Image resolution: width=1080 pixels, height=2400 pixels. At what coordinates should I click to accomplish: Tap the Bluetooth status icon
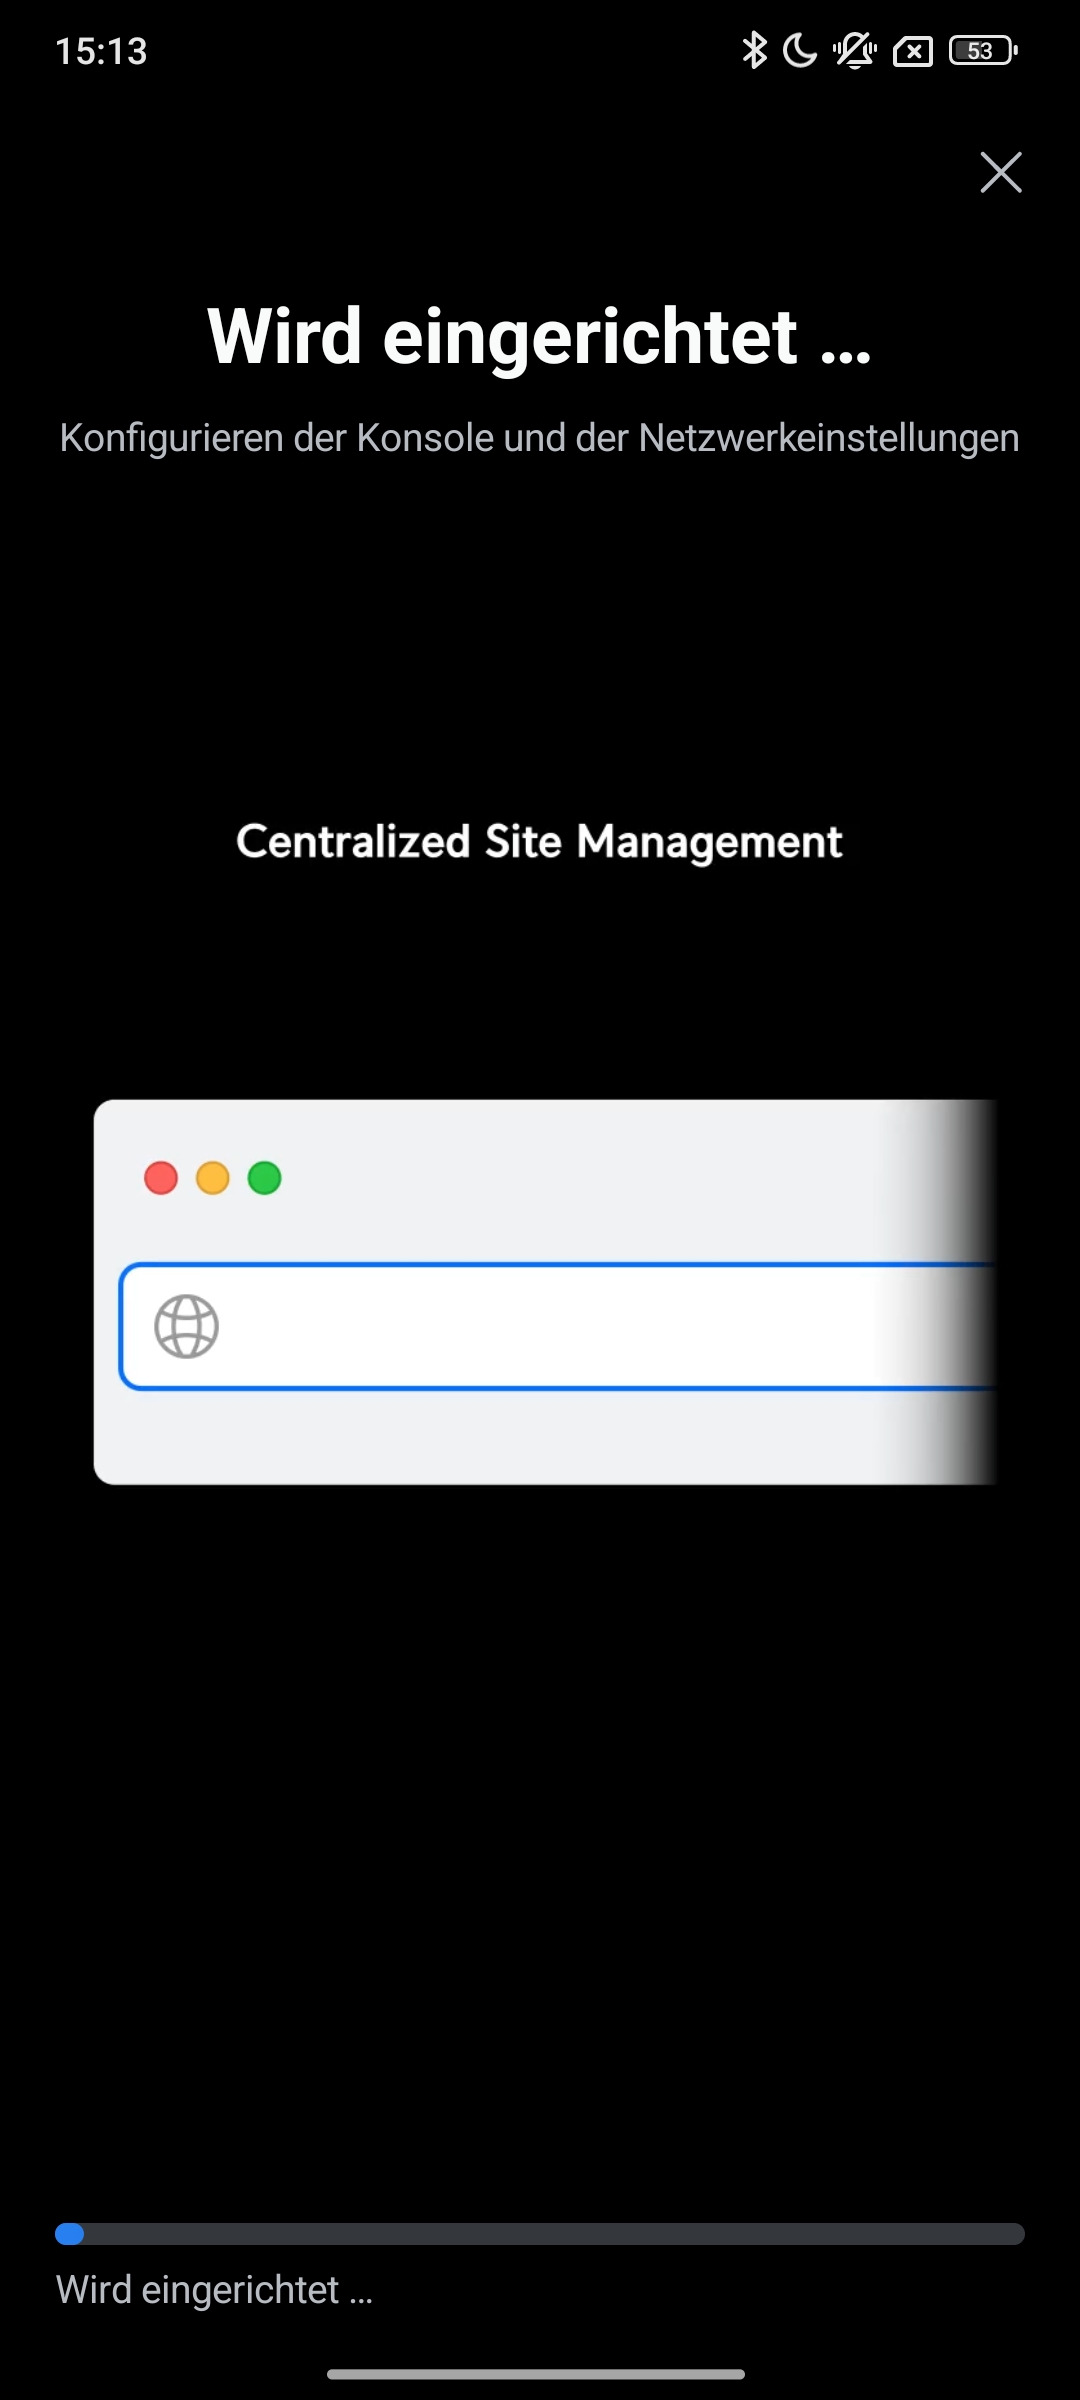click(x=754, y=50)
